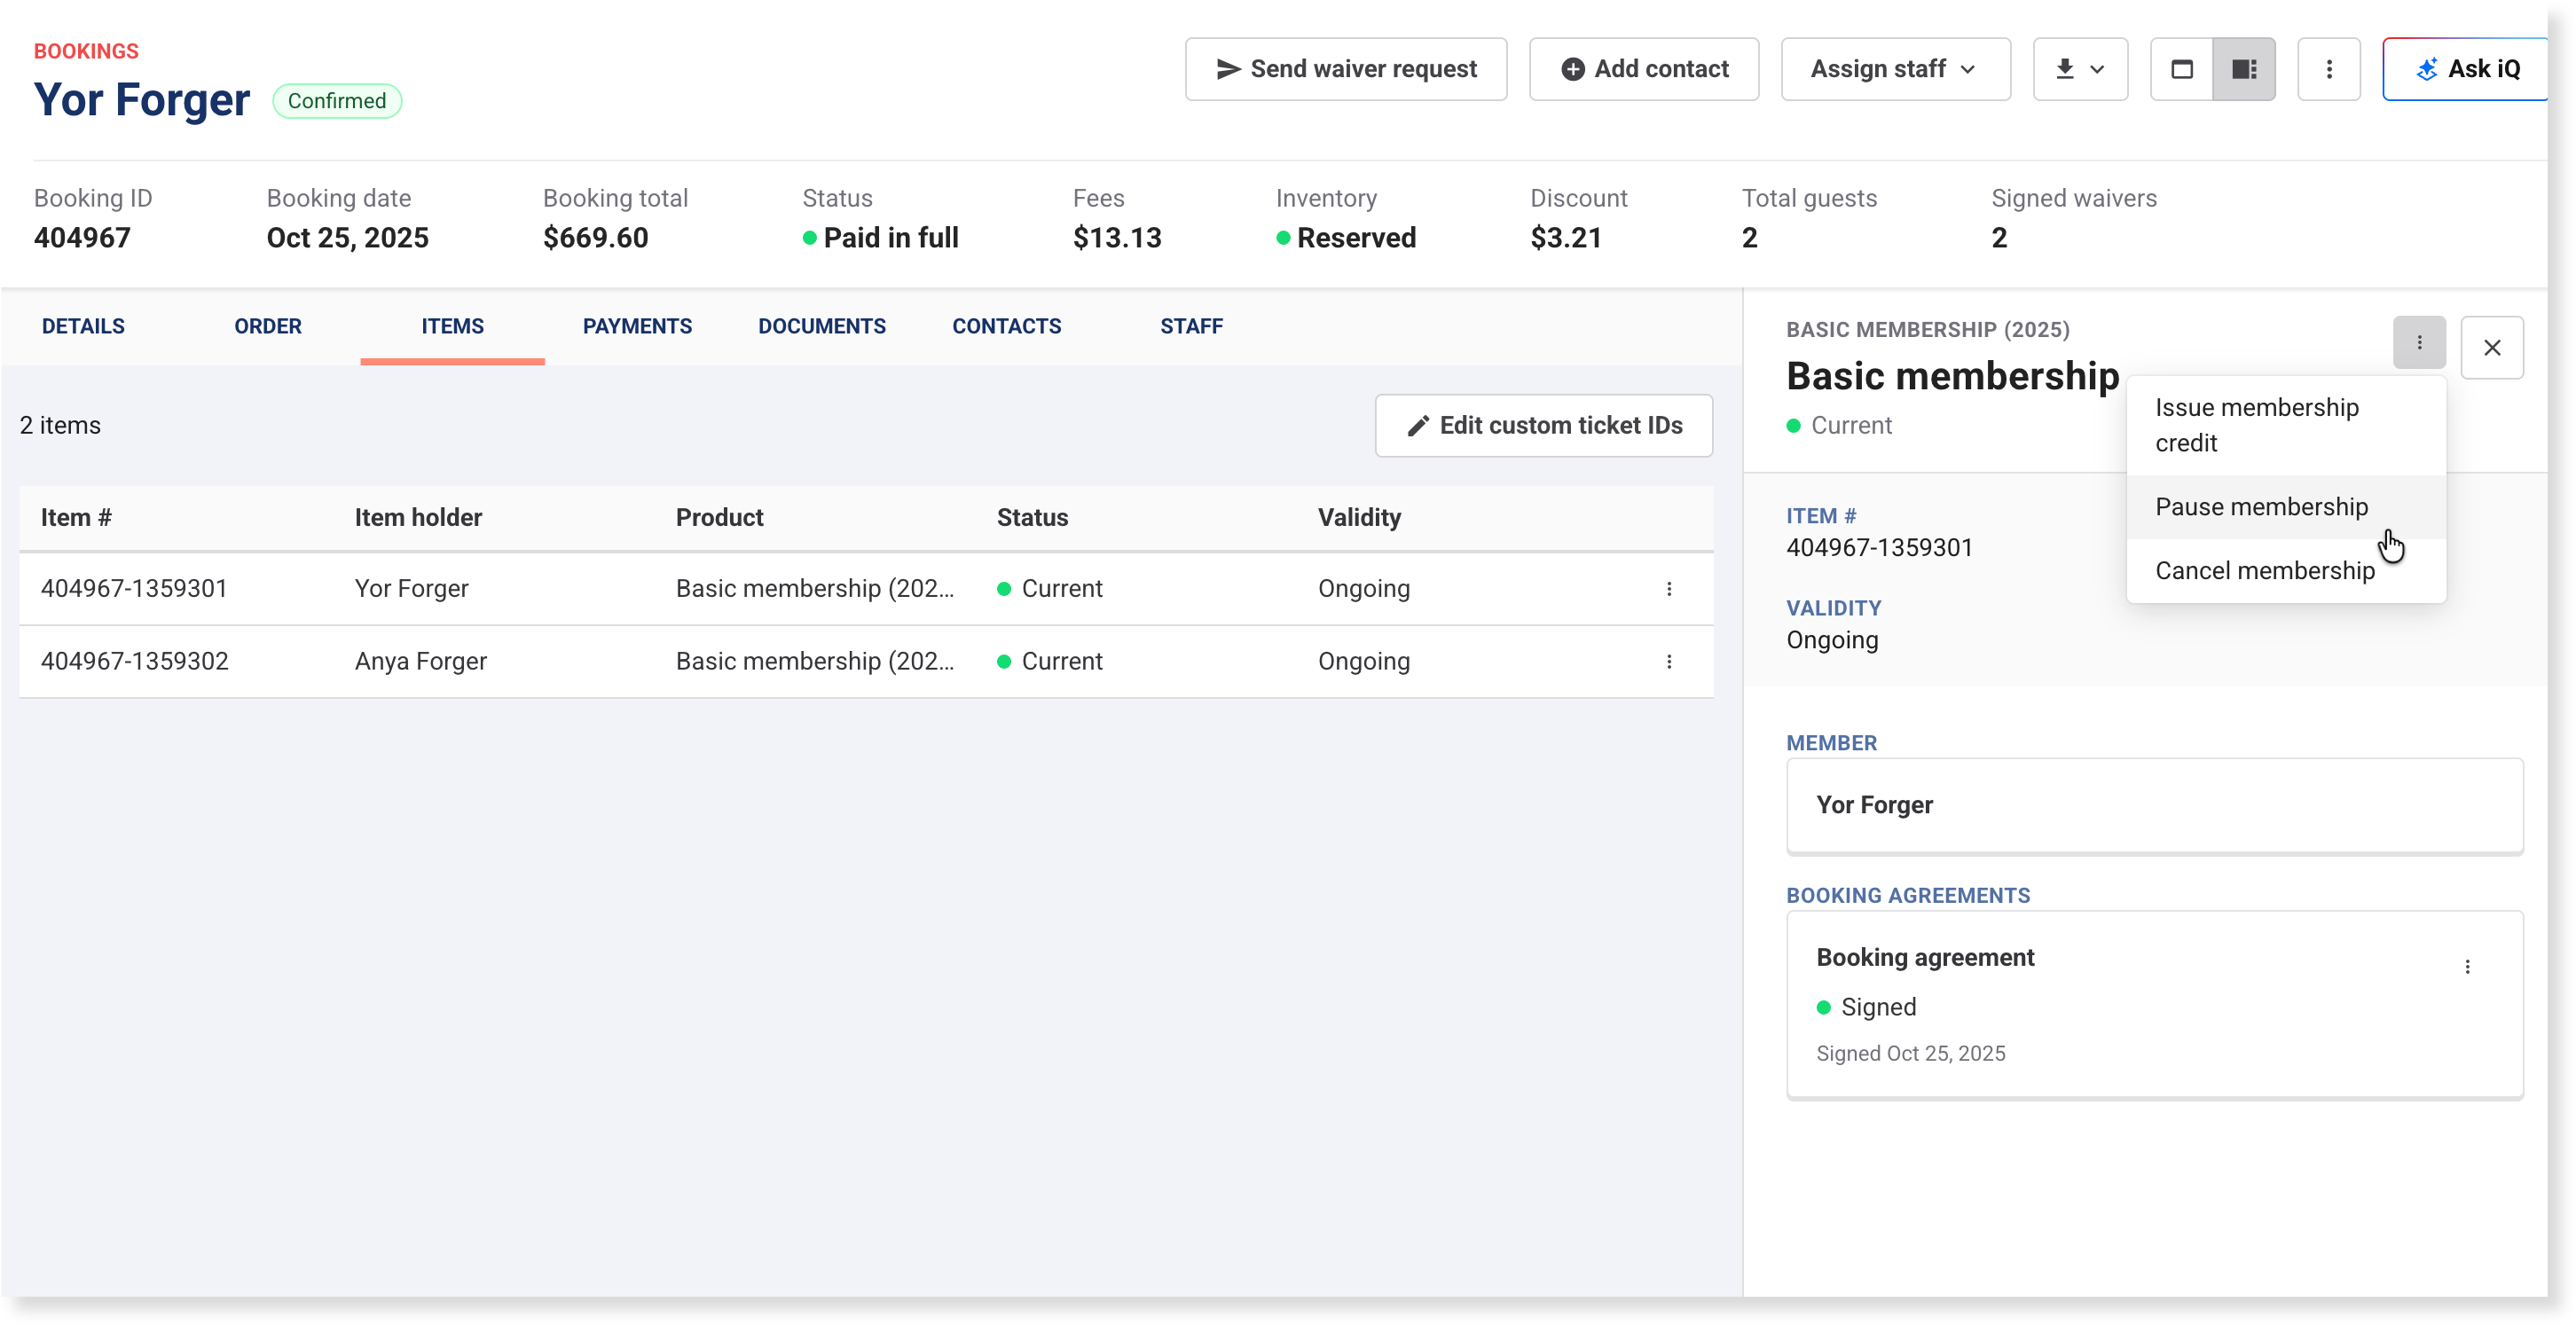
Task: Click the Product column header
Action: click(720, 517)
